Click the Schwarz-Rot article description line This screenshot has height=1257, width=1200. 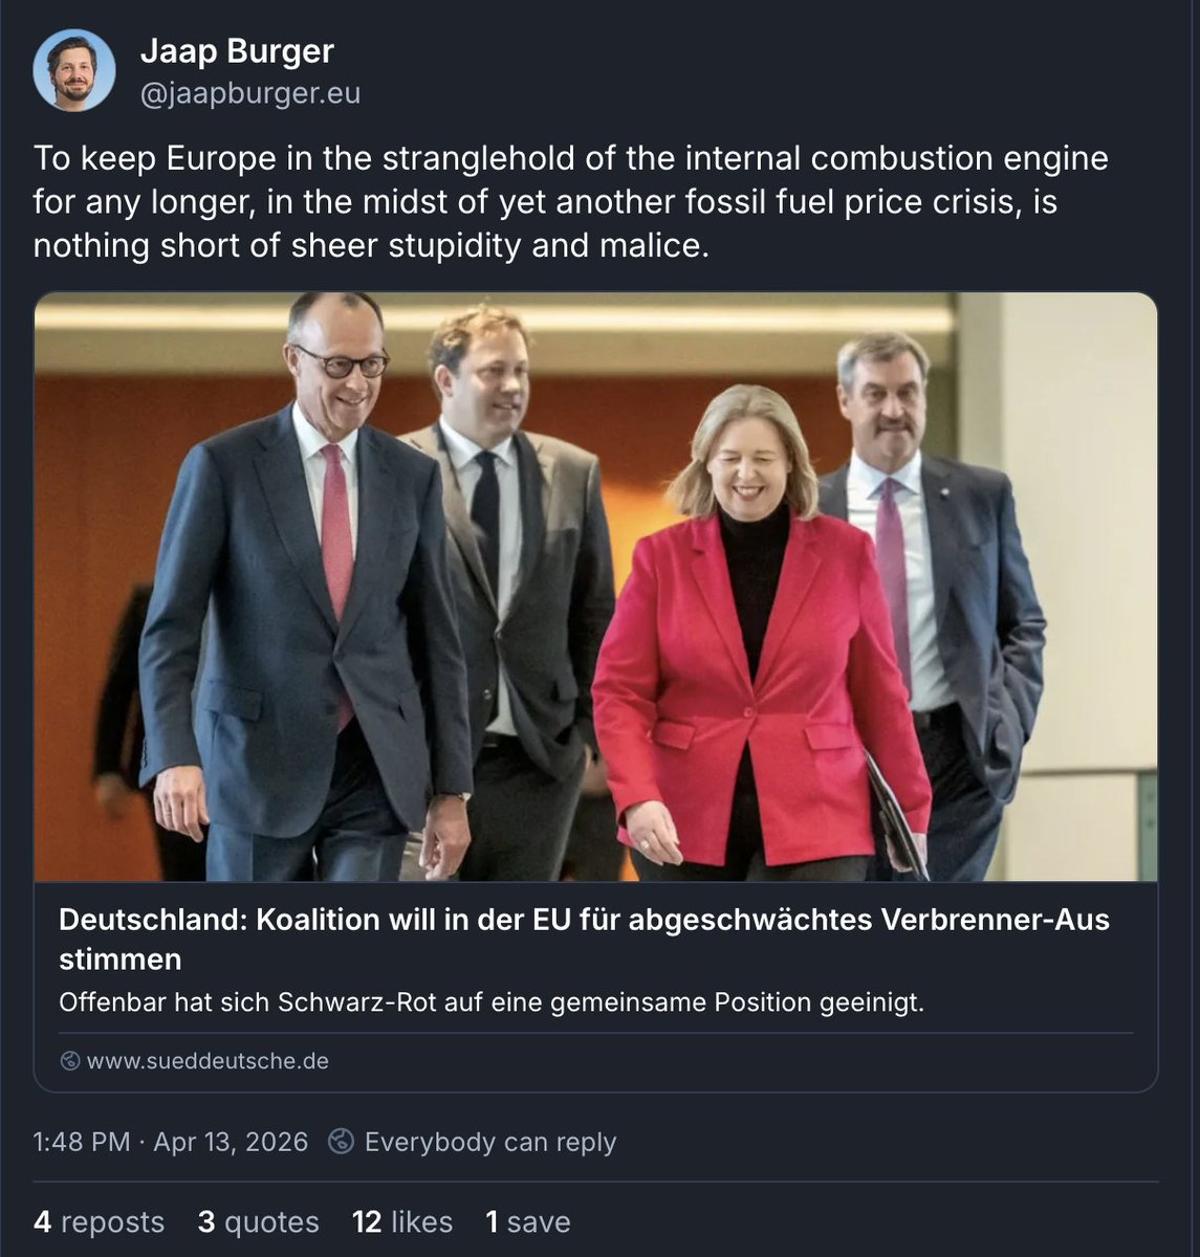(x=491, y=1002)
